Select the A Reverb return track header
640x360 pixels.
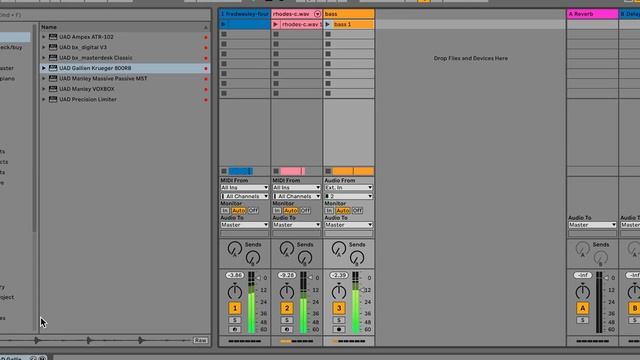pyautogui.click(x=592, y=14)
